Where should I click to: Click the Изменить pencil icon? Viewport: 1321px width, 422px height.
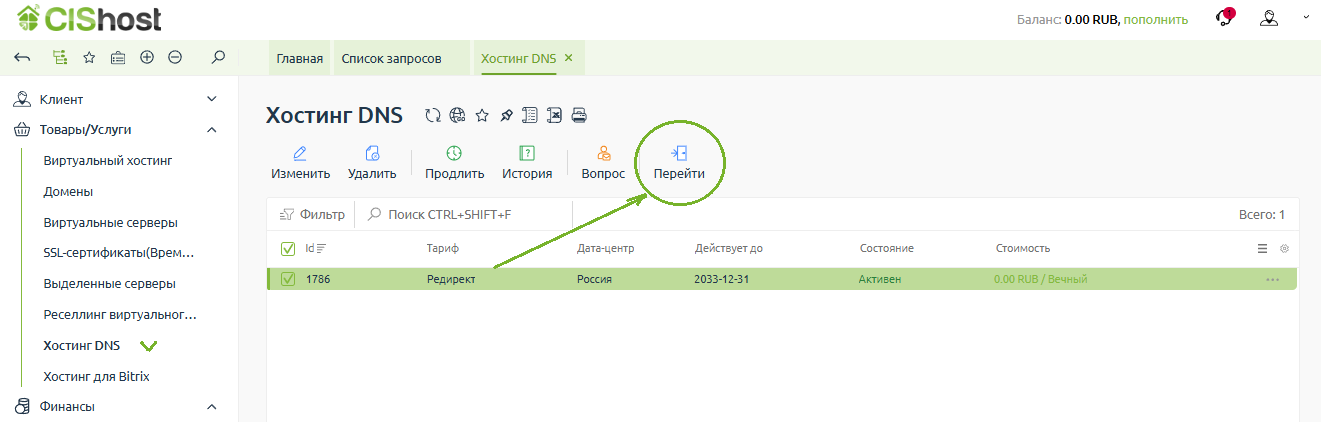coord(300,154)
